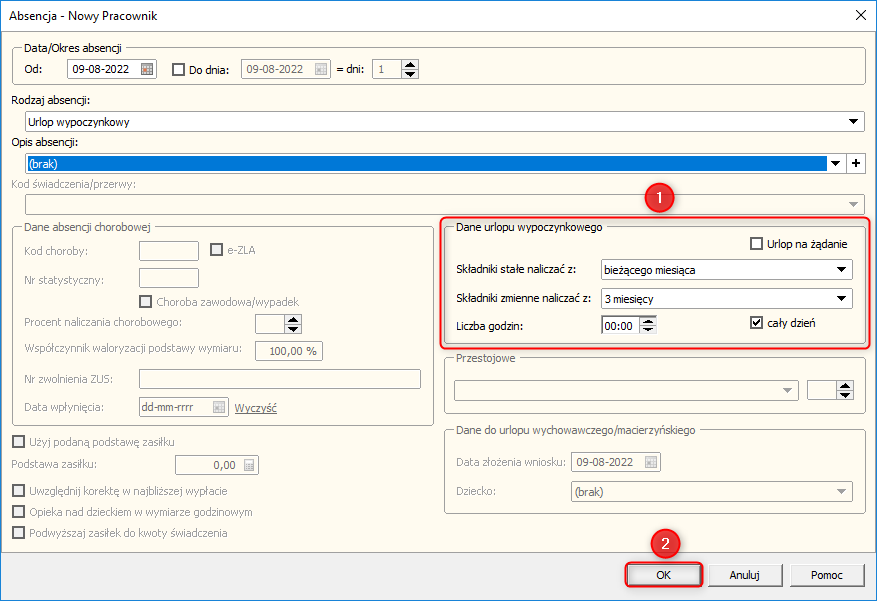Uncheck the cały dzień checkbox

757,323
